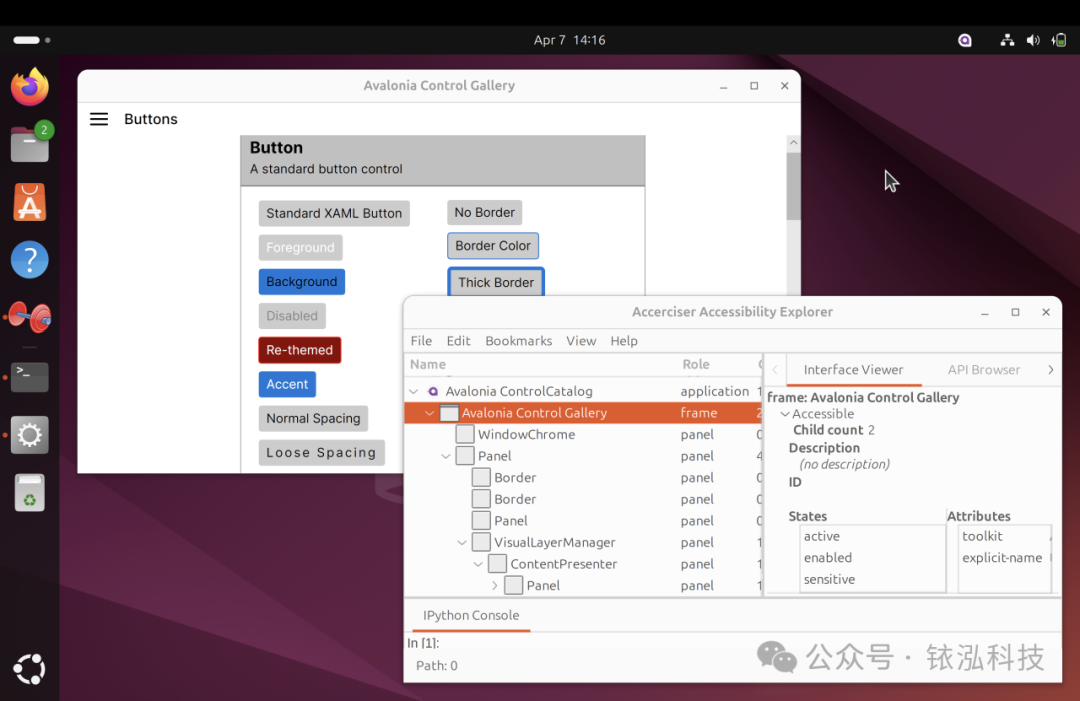Switch to the API Browser tab
This screenshot has height=701, width=1080.
[x=984, y=370]
